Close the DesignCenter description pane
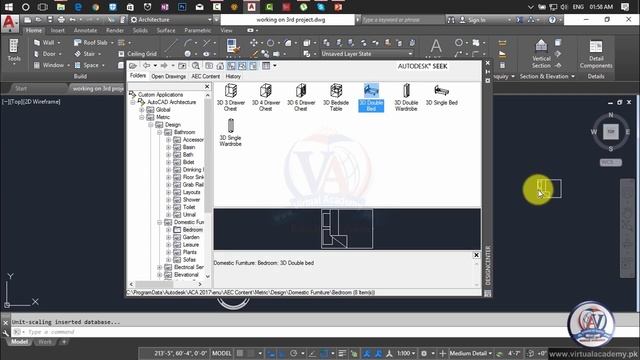 476,255
